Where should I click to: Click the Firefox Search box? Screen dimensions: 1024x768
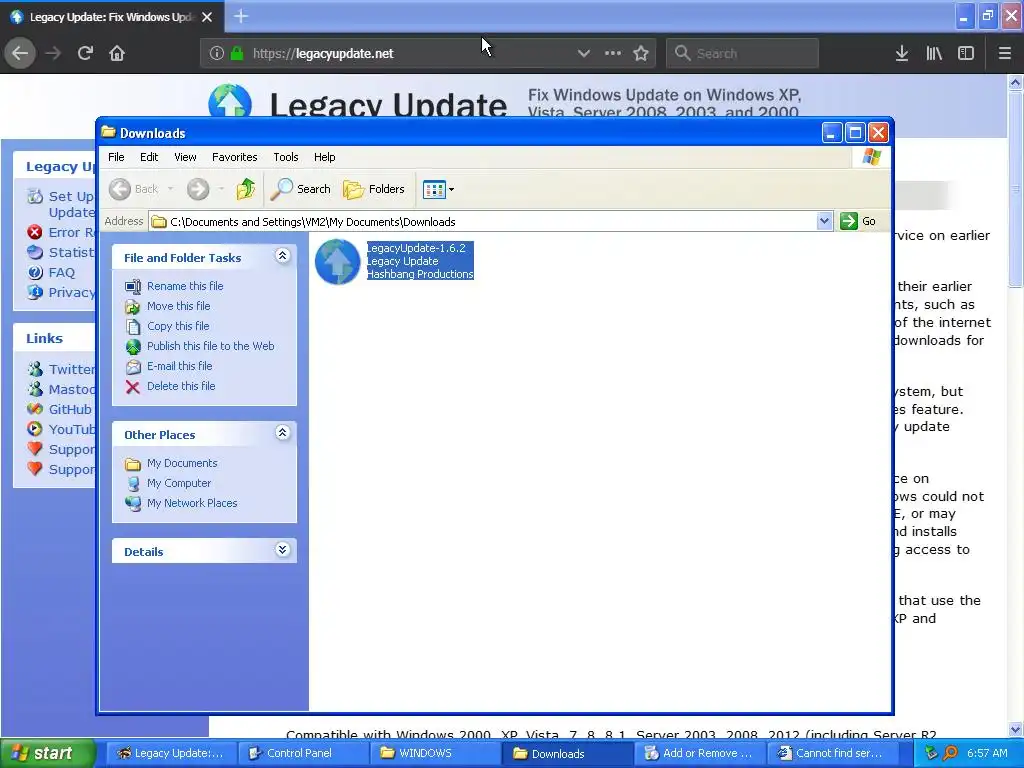[743, 54]
